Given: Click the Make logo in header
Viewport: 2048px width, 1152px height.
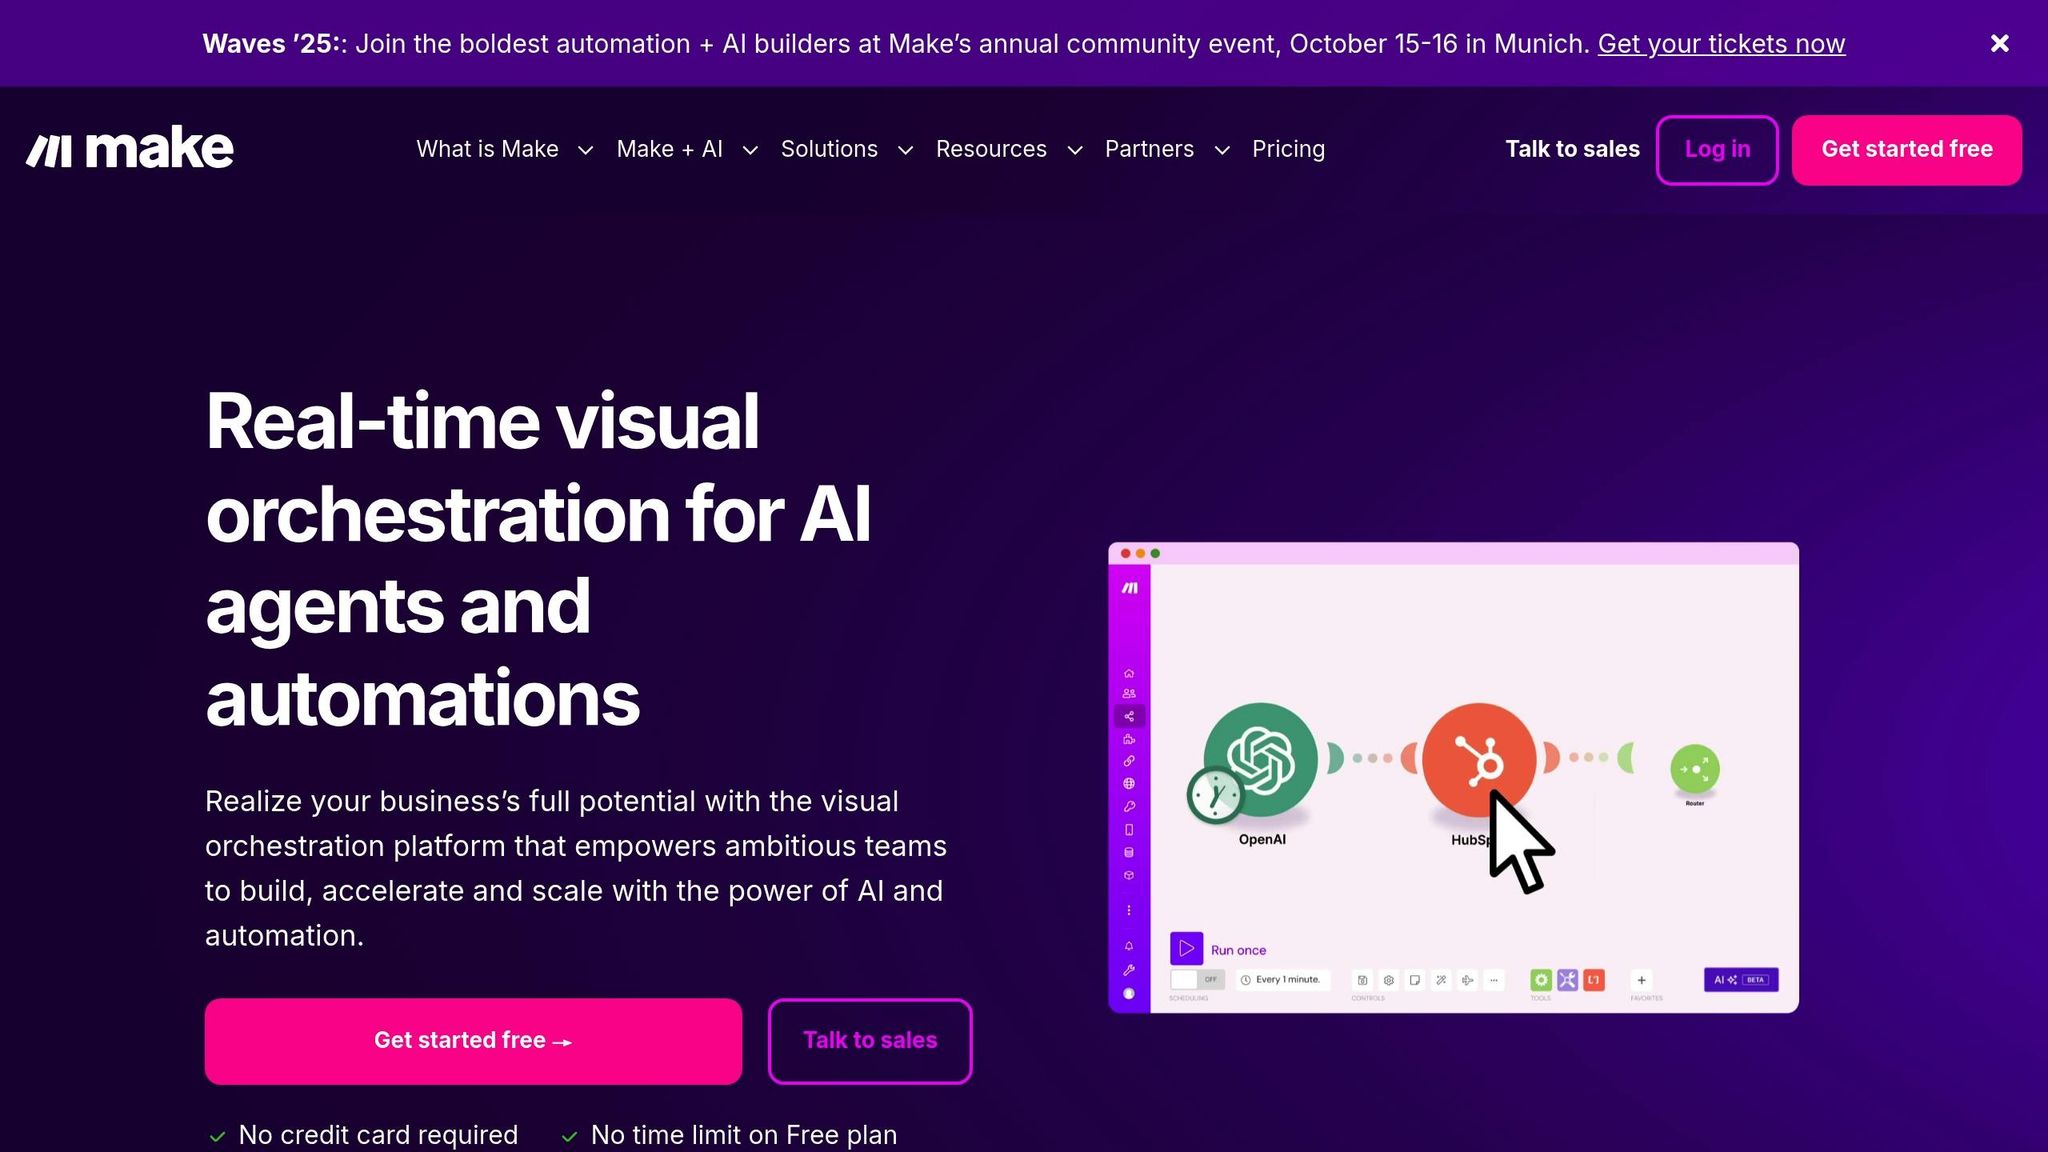Looking at the screenshot, I should point(130,149).
